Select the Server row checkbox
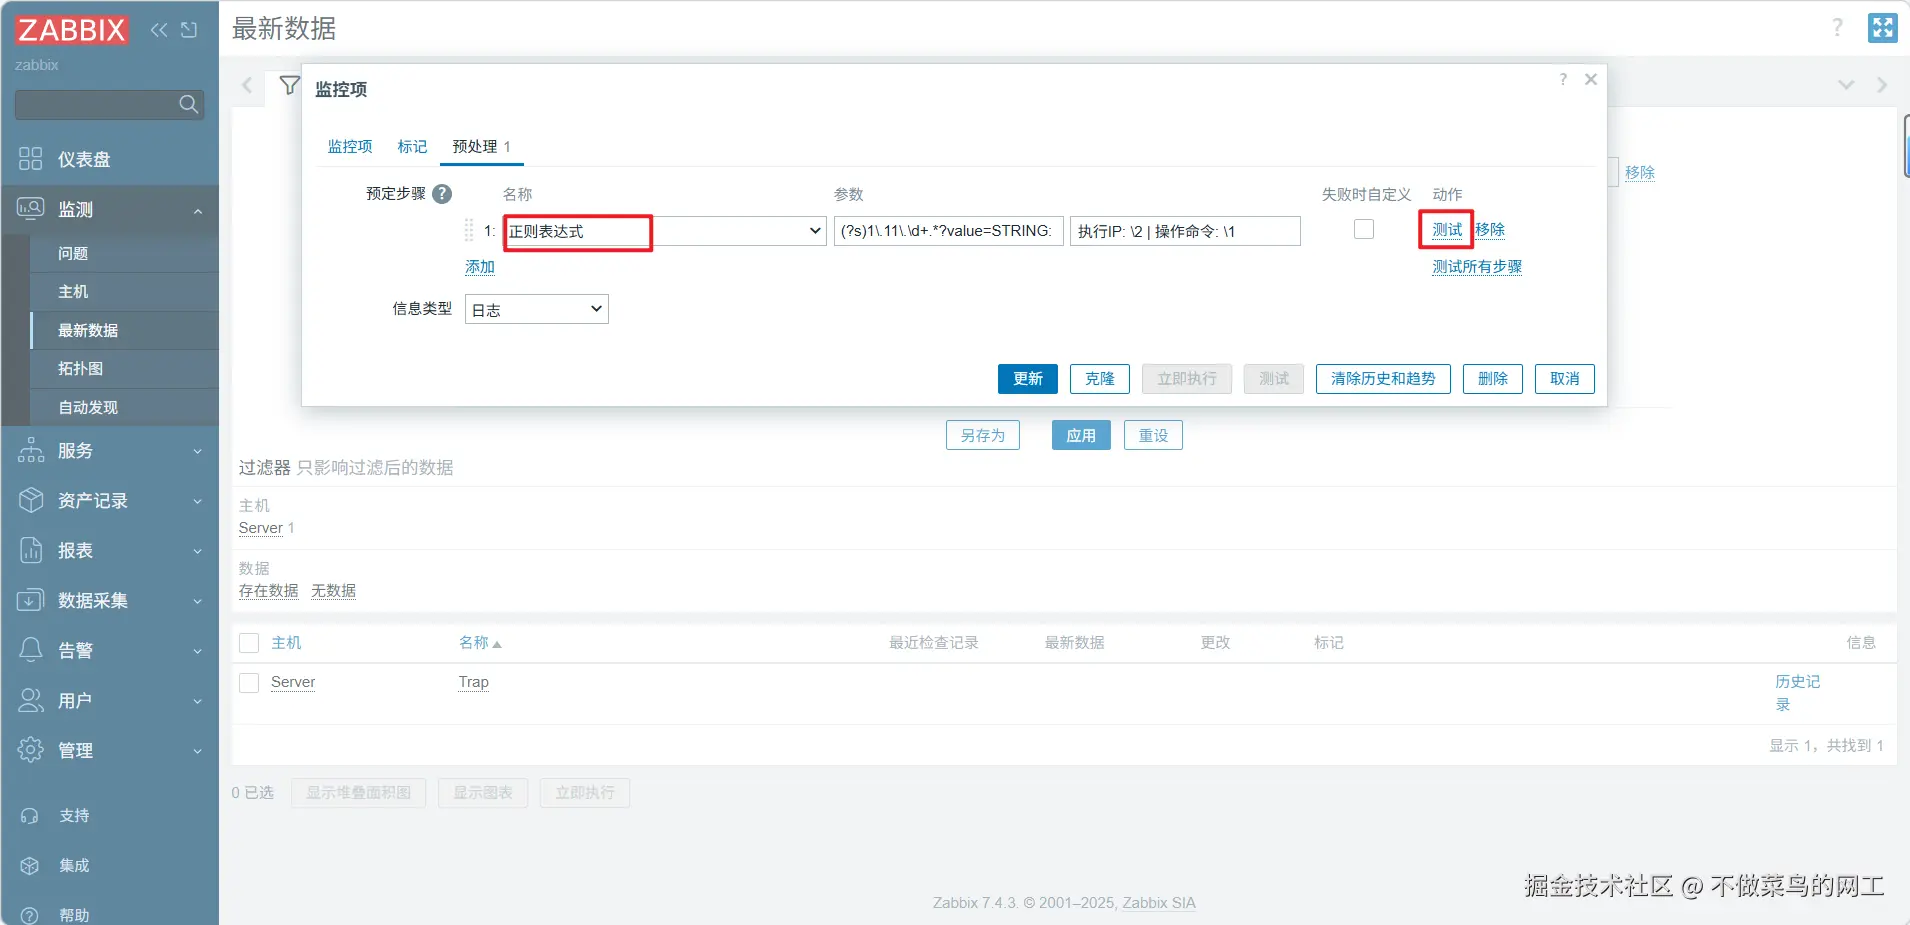This screenshot has height=925, width=1910. 249,683
